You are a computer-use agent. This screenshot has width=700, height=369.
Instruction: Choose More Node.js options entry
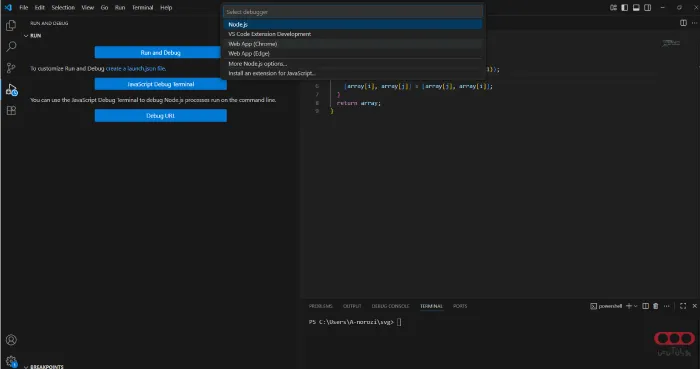click(353, 64)
